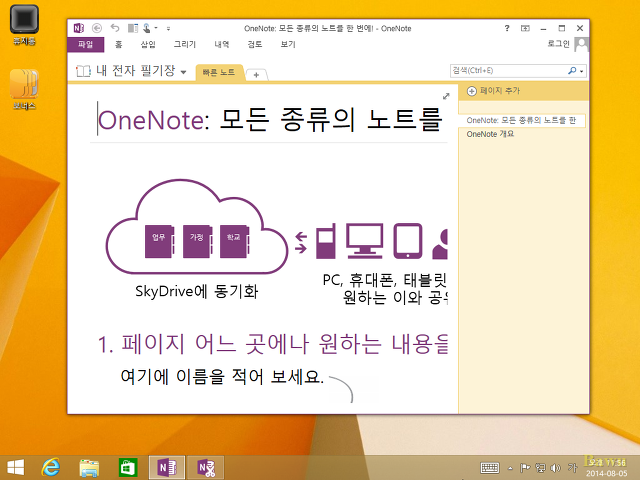The width and height of the screenshot is (640, 480).
Task: Click the plus tab to add section
Action: point(256,75)
